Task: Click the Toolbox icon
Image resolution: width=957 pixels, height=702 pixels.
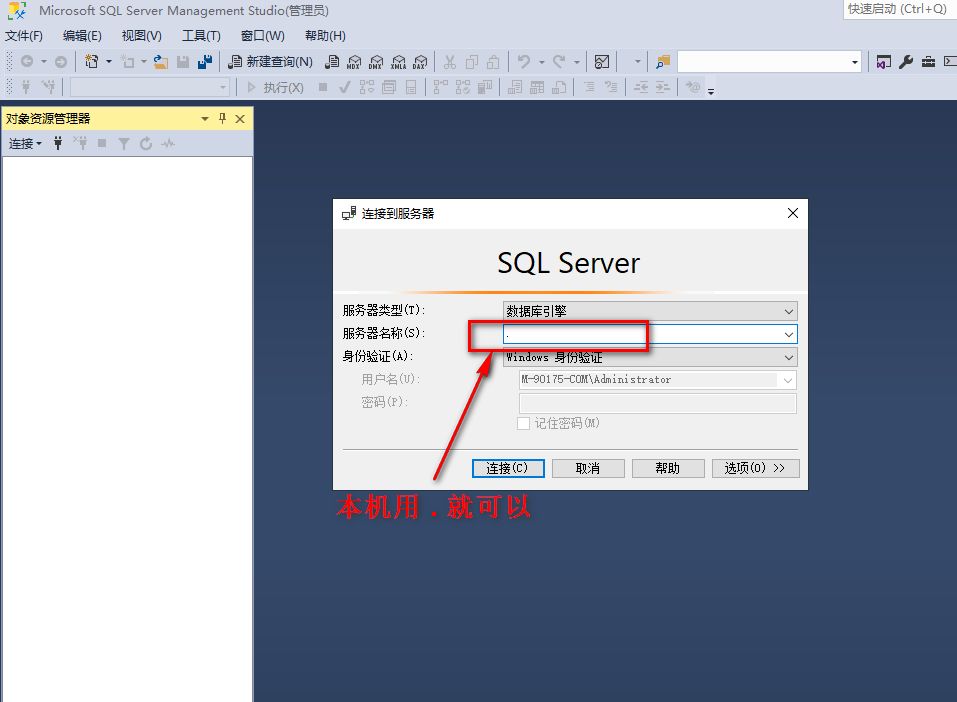Action: coord(928,62)
